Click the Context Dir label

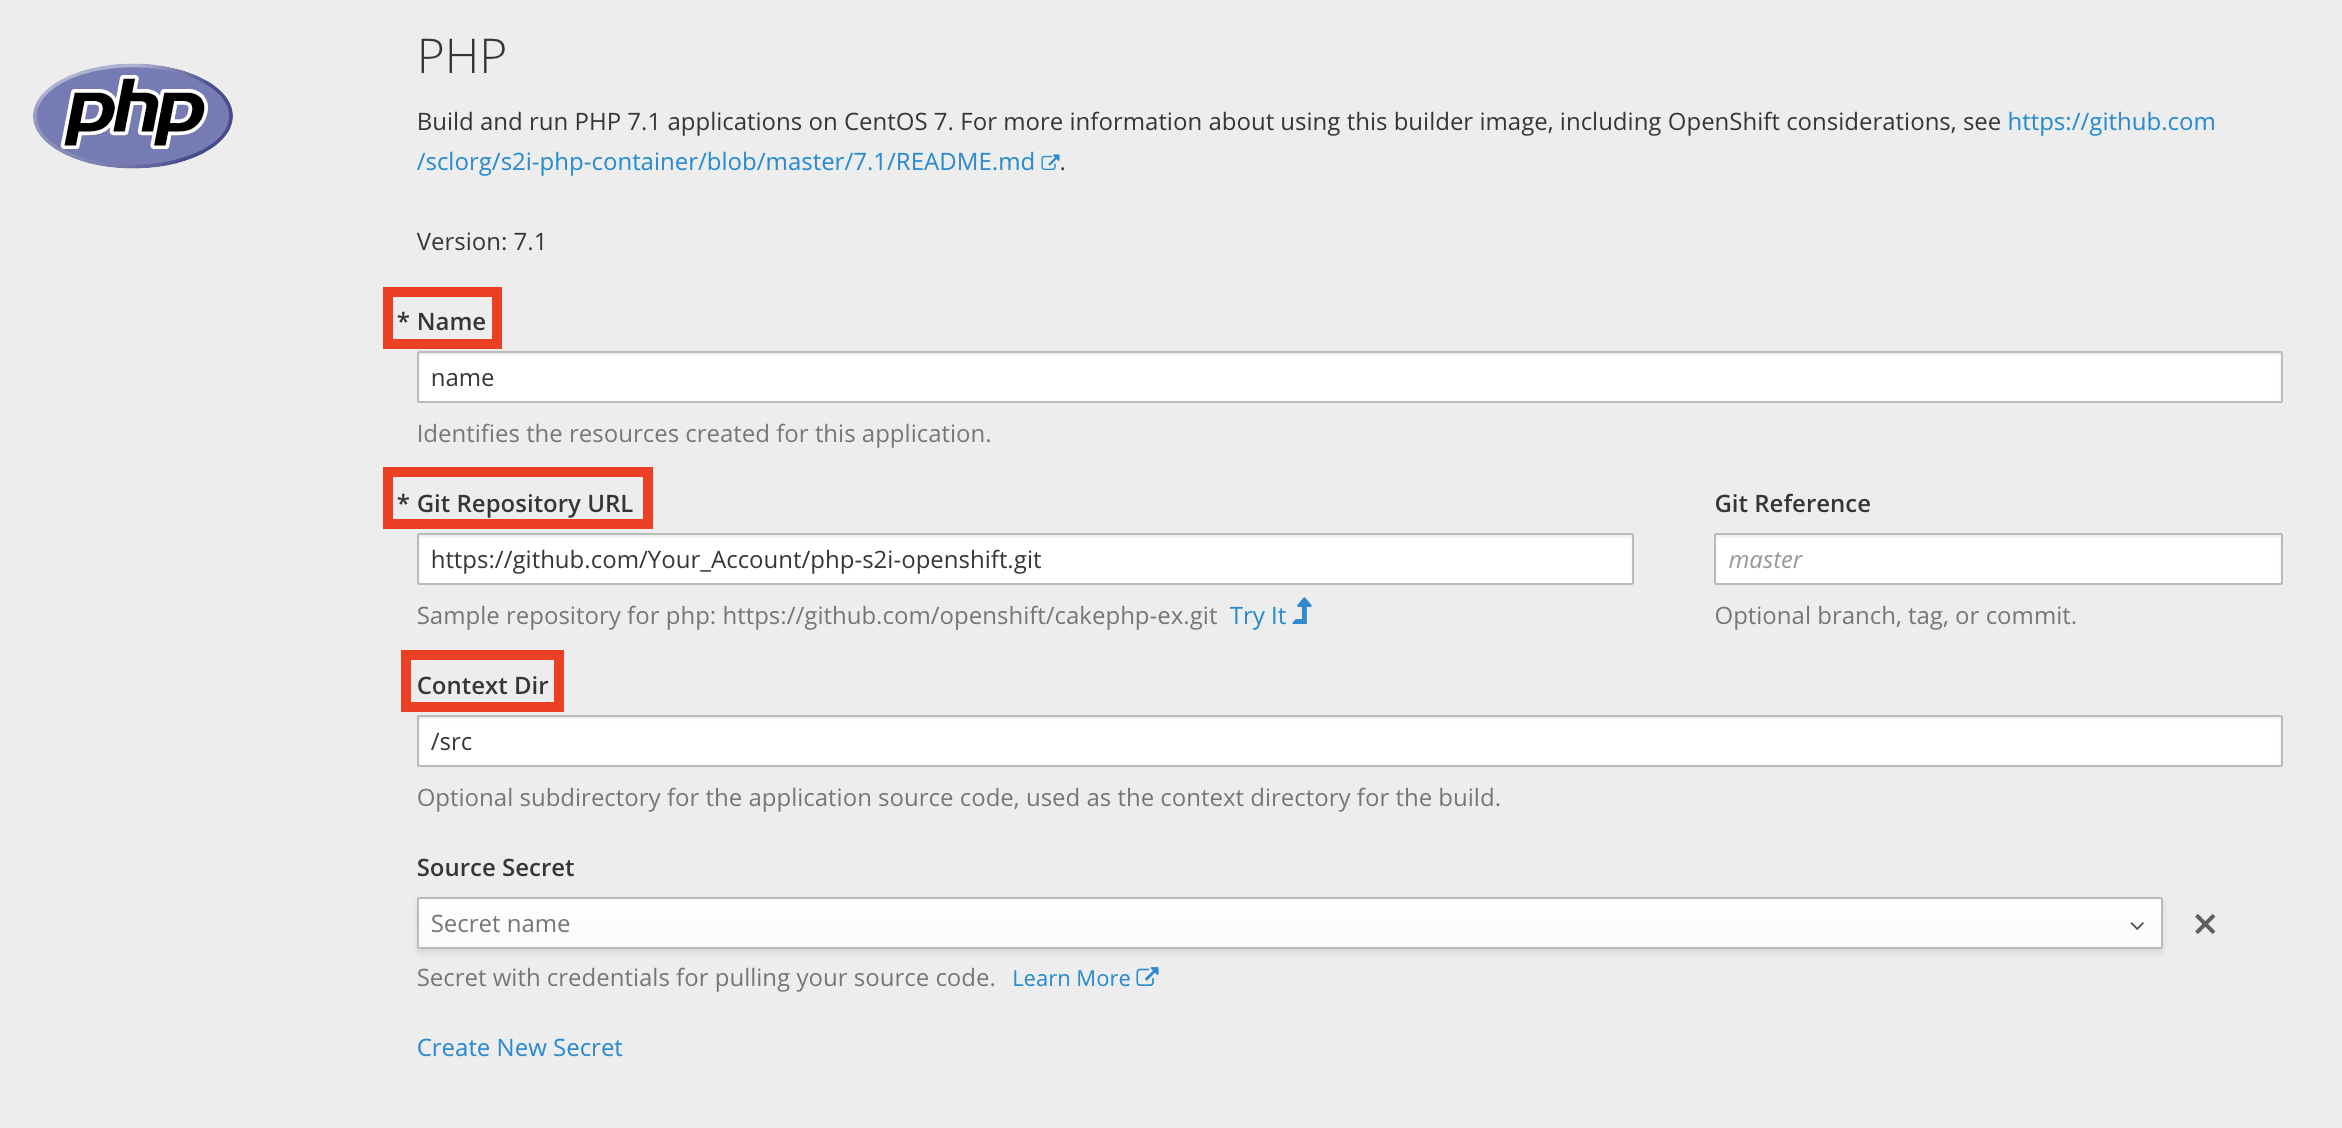click(x=482, y=685)
